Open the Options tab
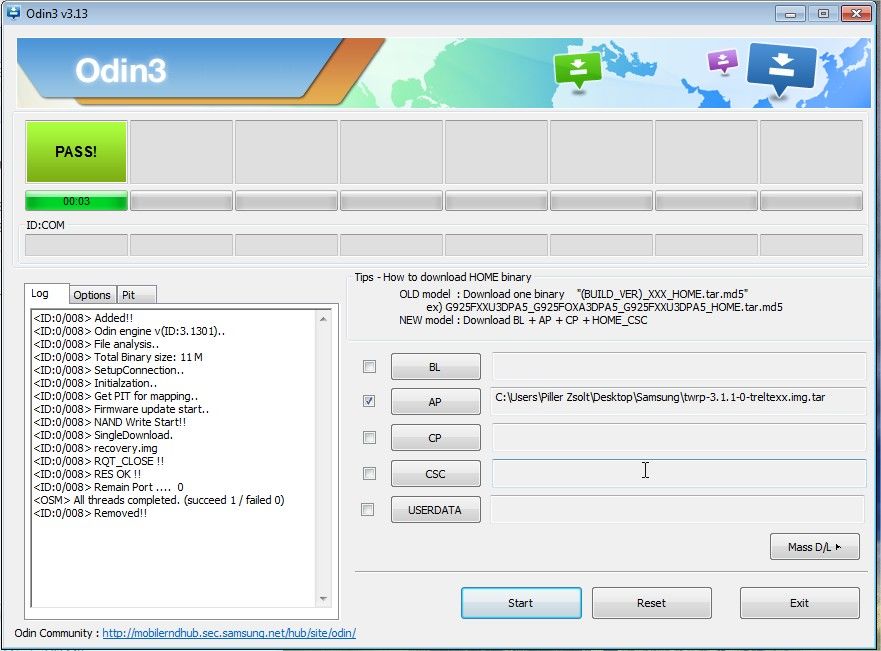Screen dimensions: 881x651 coord(92,295)
